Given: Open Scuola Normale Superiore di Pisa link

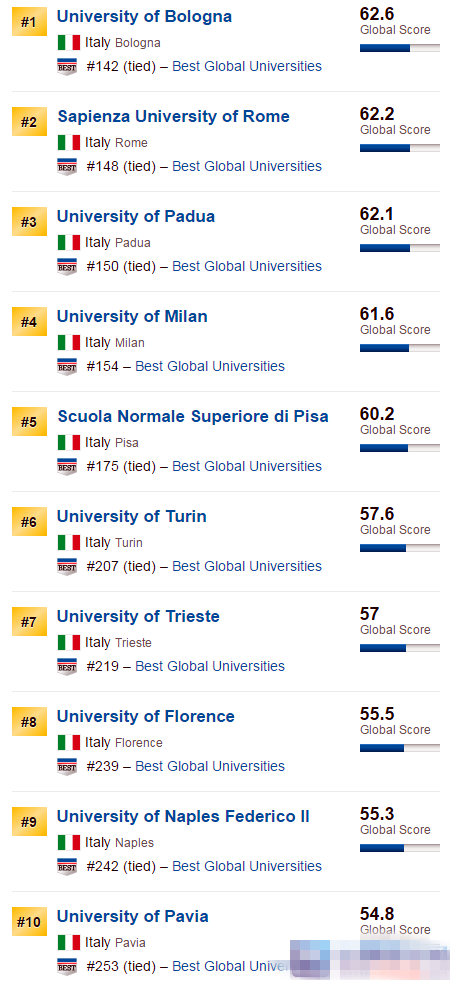Looking at the screenshot, I should [x=193, y=416].
